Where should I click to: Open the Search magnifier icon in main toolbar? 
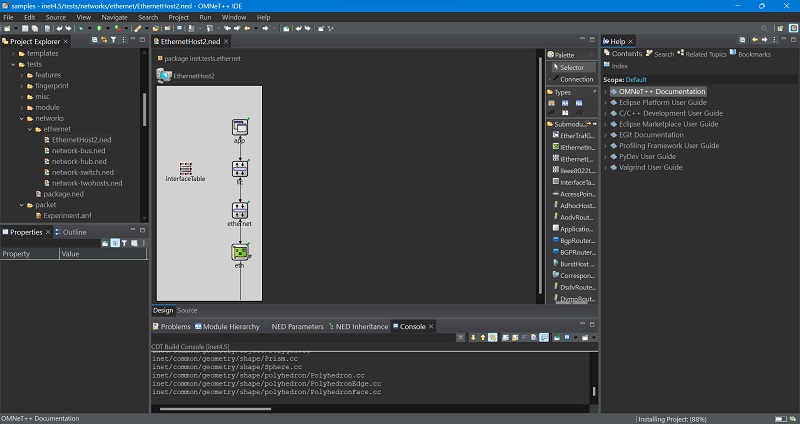point(764,29)
